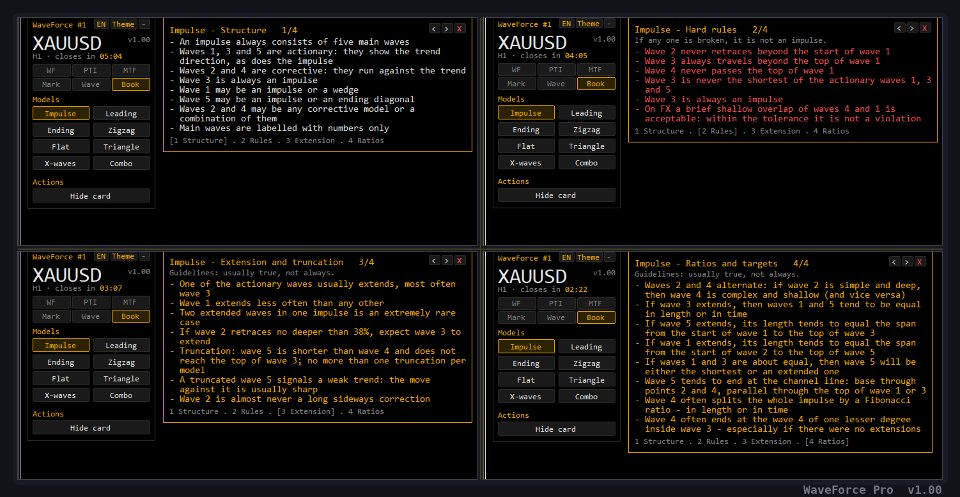The height and width of the screenshot is (497, 960).
Task: Collapse panel with minus, window closing in 02:22
Action: (609, 258)
